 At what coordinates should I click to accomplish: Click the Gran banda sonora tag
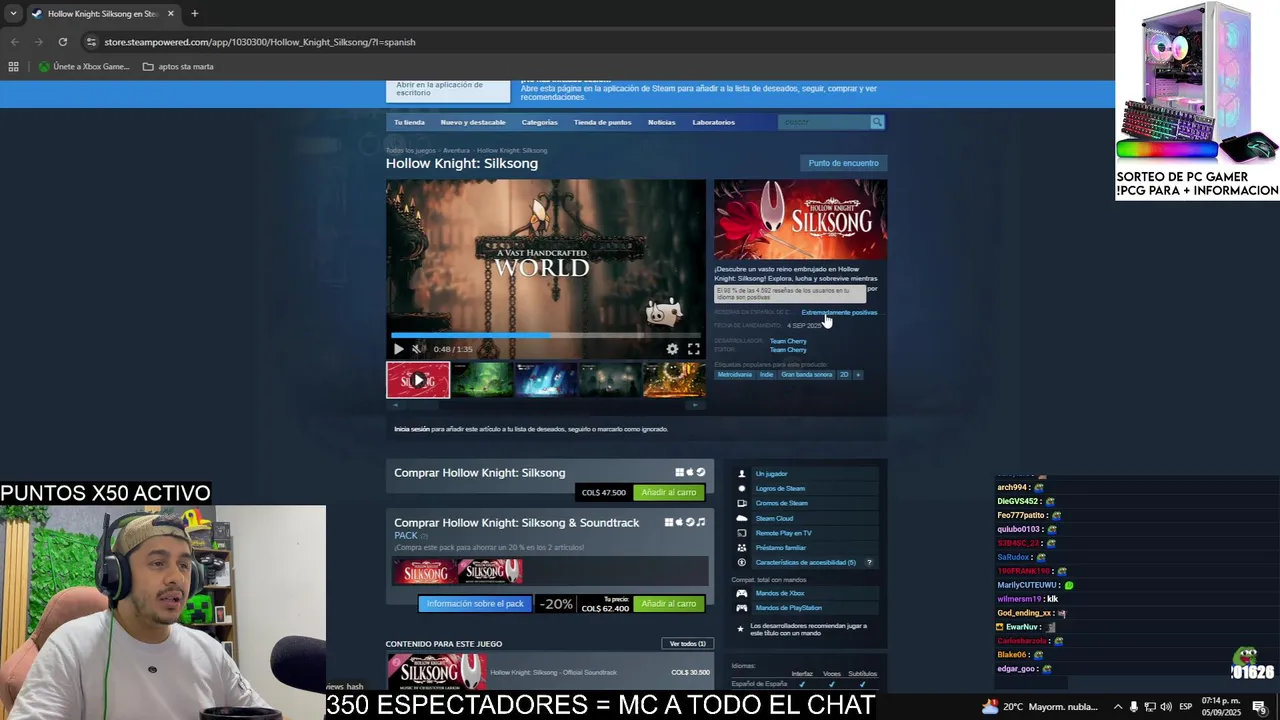(x=806, y=375)
